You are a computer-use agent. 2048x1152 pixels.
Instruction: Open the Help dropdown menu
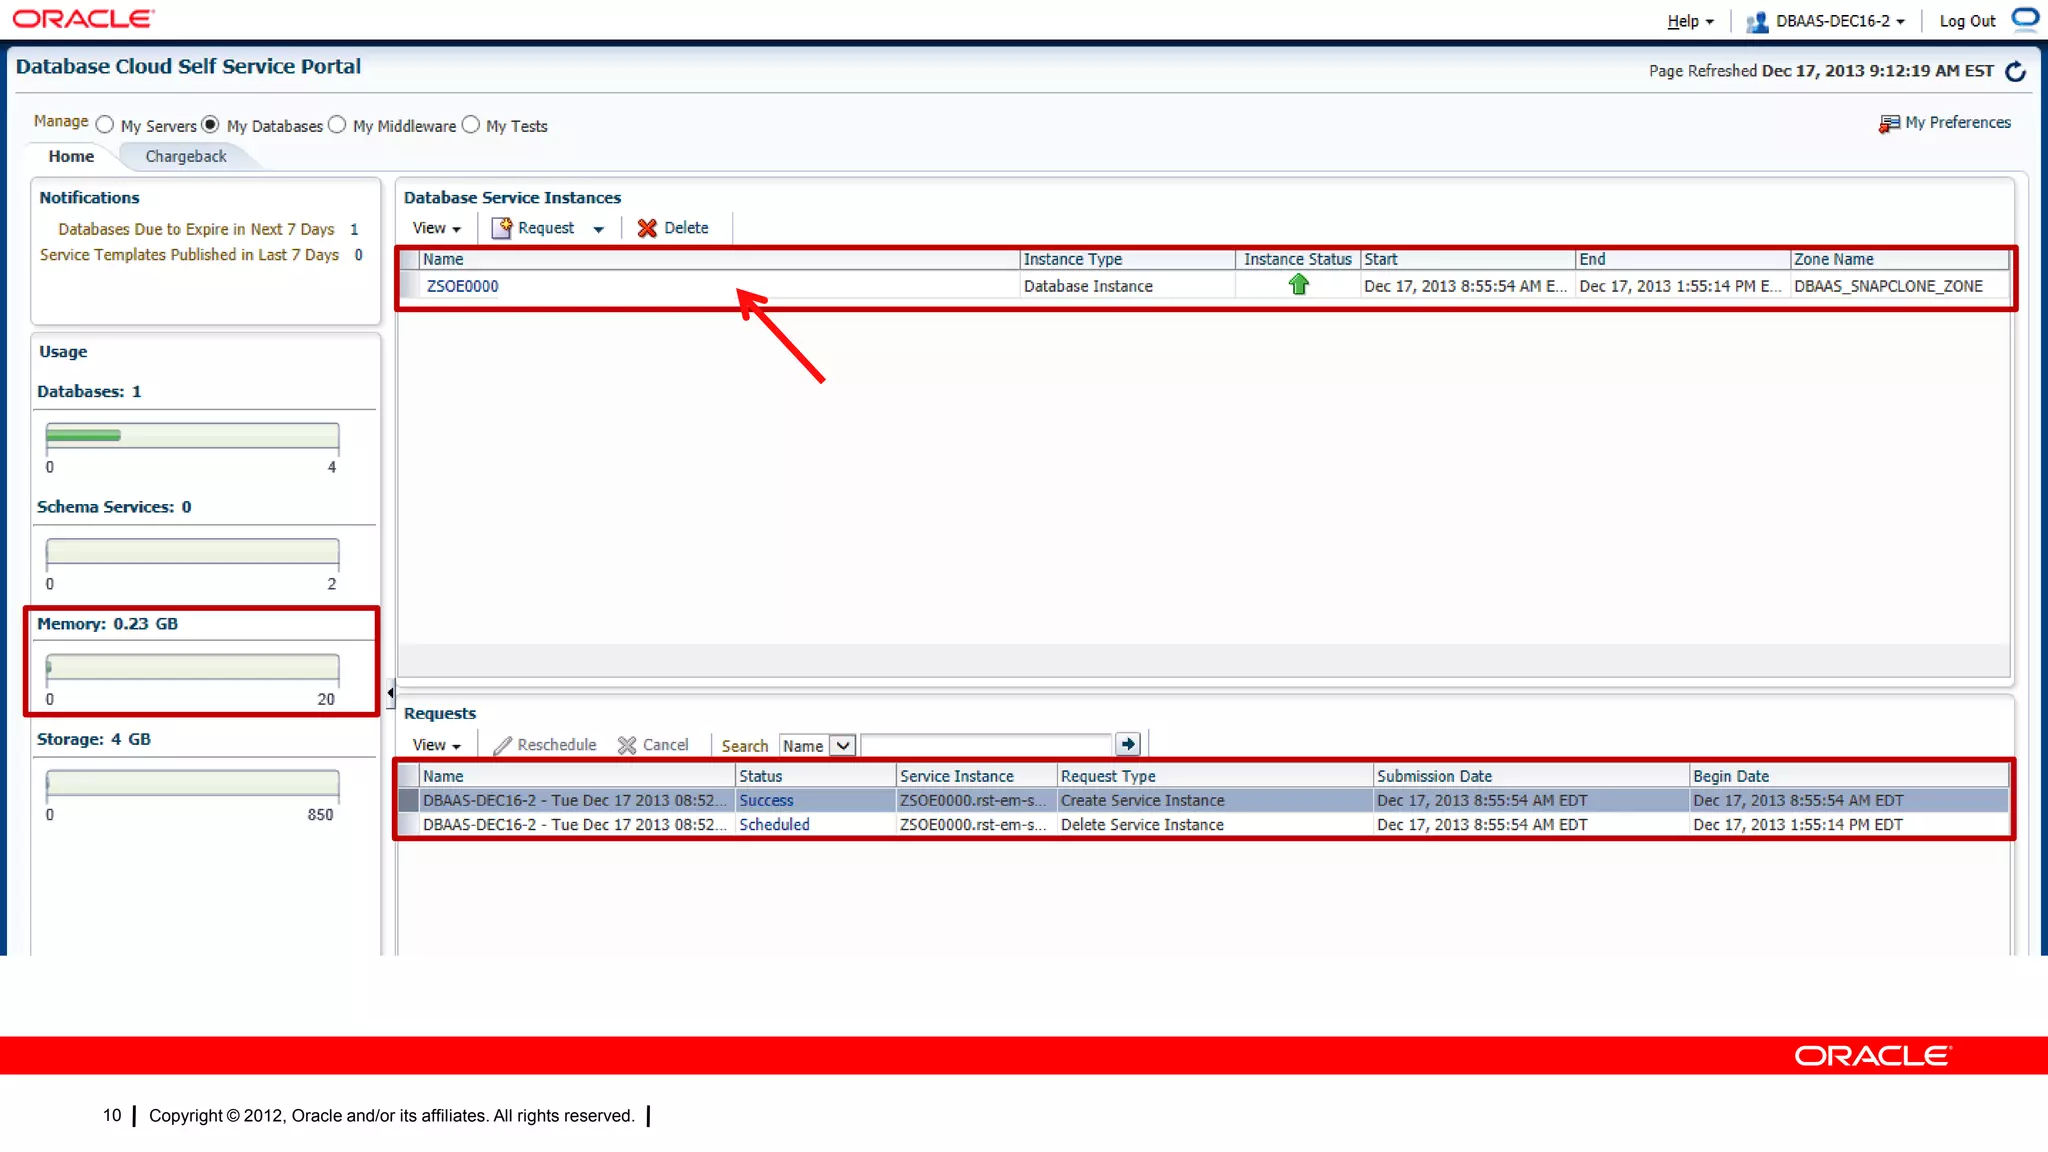click(x=1690, y=21)
